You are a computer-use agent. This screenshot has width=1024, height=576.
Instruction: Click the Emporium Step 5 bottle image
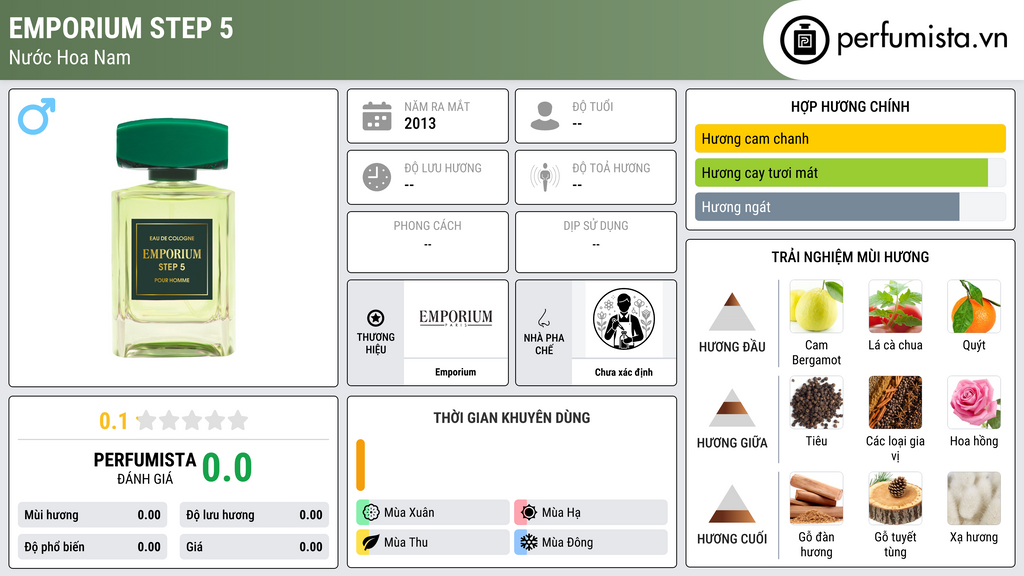pyautogui.click(x=172, y=238)
